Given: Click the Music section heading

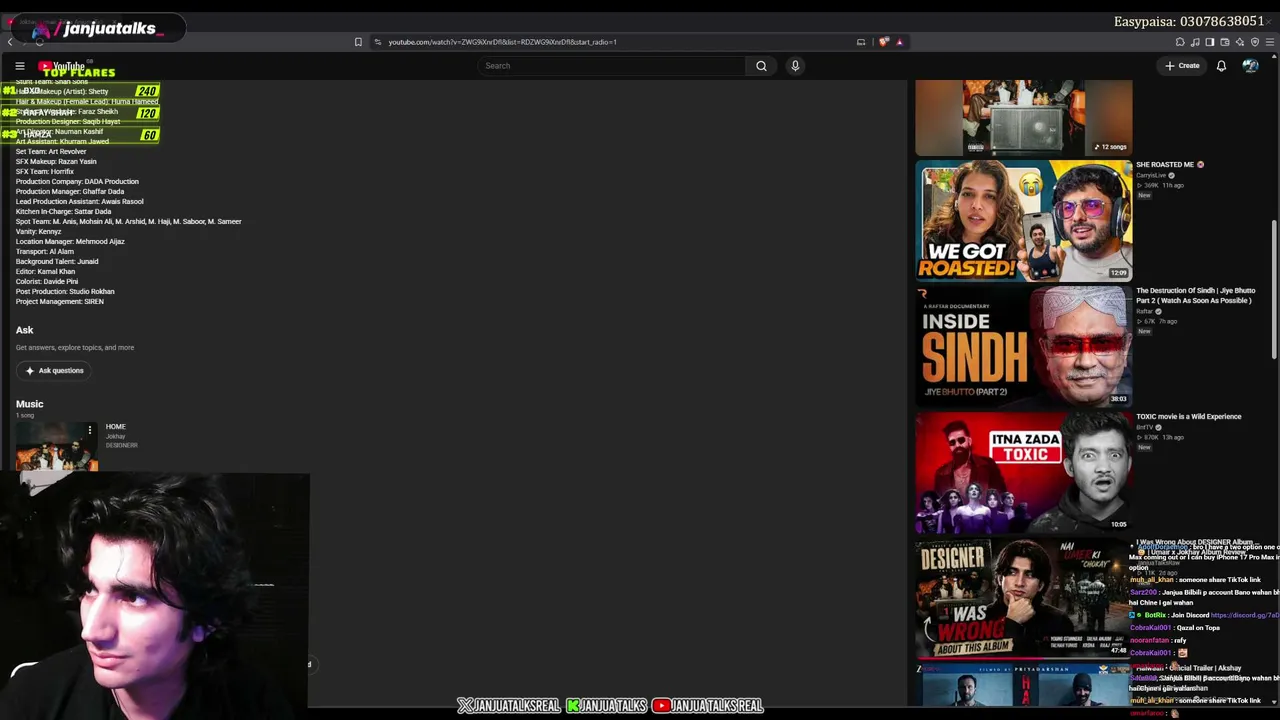Looking at the screenshot, I should pos(30,404).
